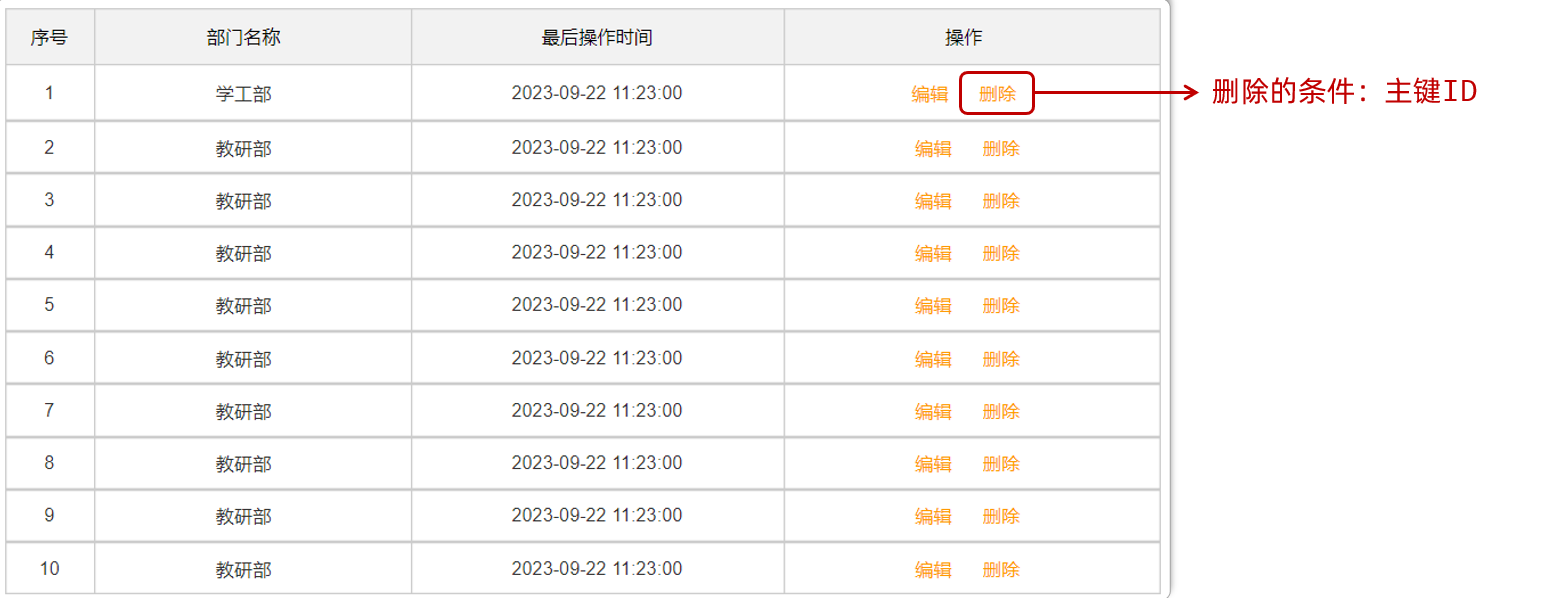Edit the department in row 8
This screenshot has width=1554, height=598.
tap(933, 464)
